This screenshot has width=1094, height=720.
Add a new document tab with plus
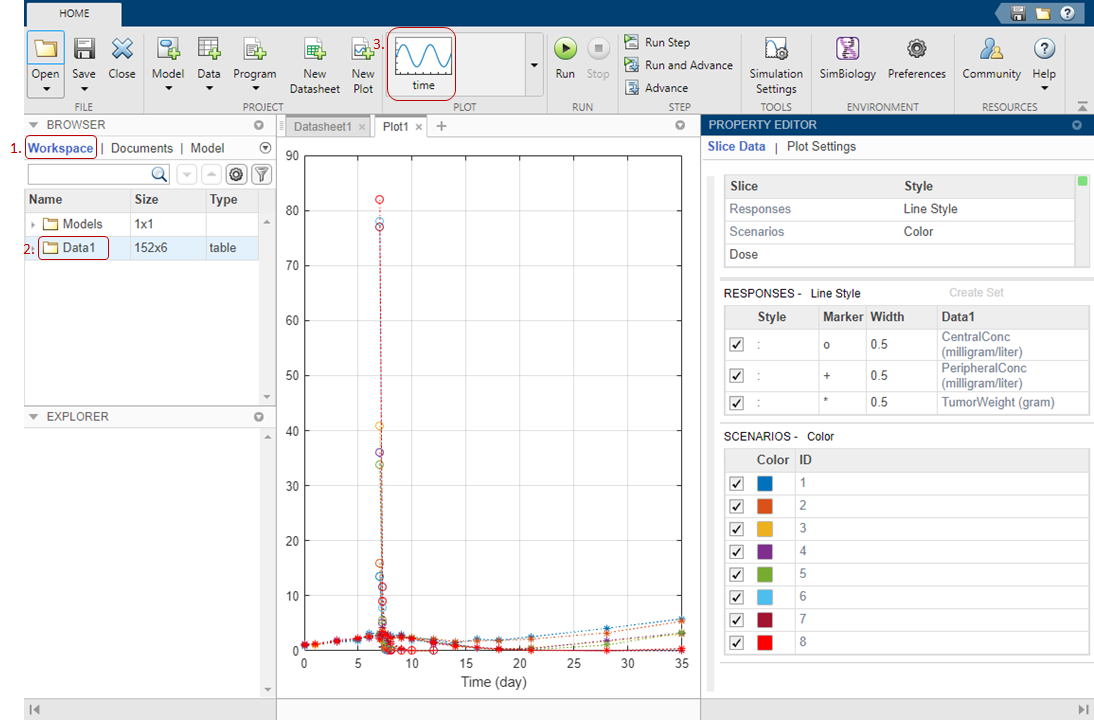441,126
